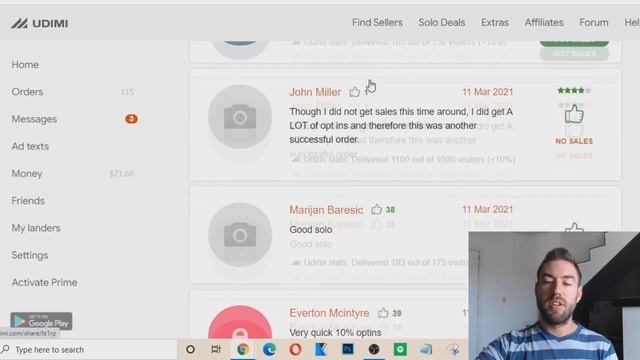
Task: Click 'Very quick 10% optins' review text
Action: 336,333
